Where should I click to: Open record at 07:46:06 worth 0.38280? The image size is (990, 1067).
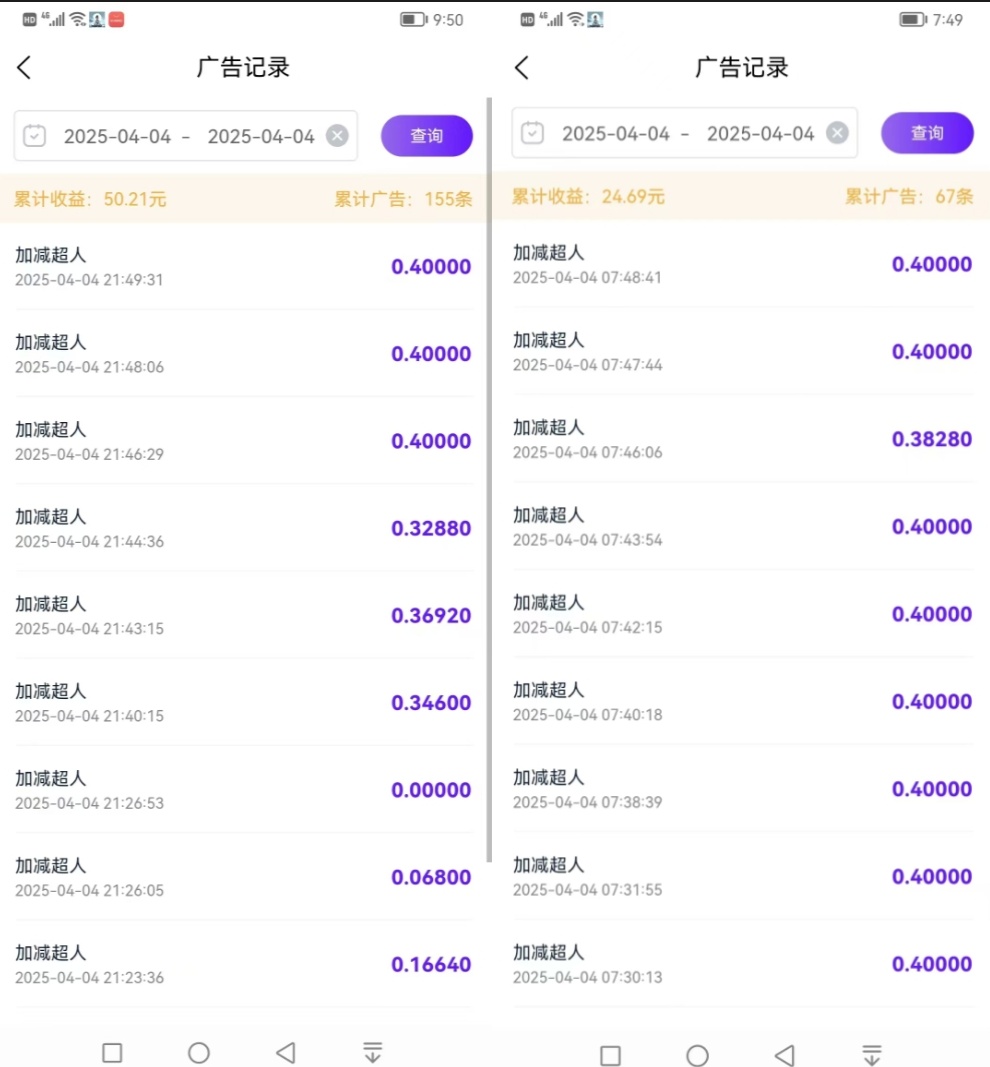[x=742, y=439]
